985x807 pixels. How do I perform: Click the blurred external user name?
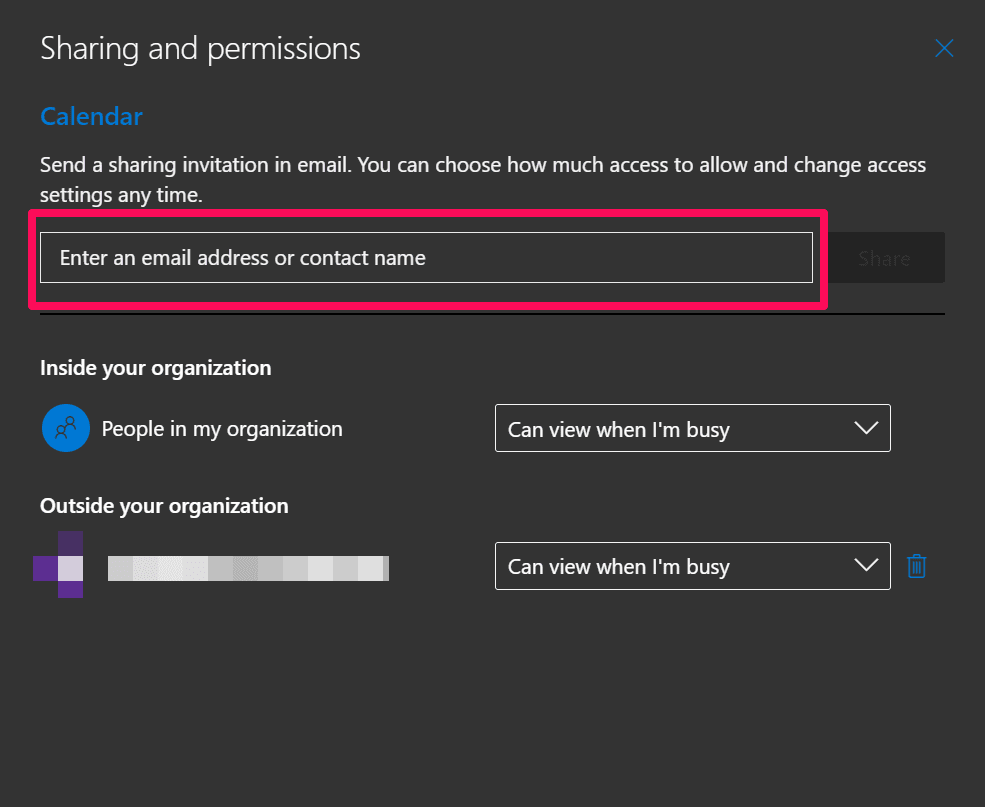click(x=248, y=568)
